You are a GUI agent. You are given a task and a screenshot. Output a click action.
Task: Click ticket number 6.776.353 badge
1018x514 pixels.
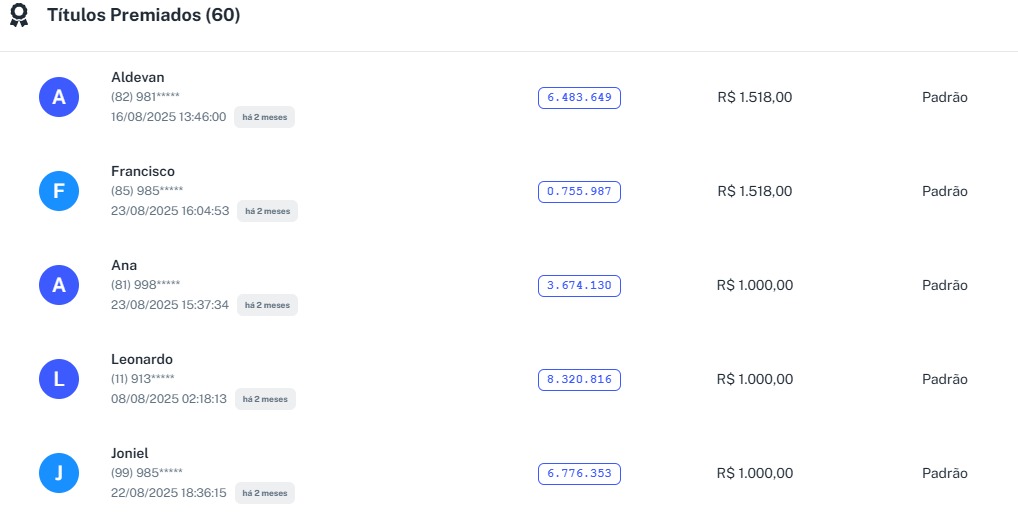(x=579, y=473)
